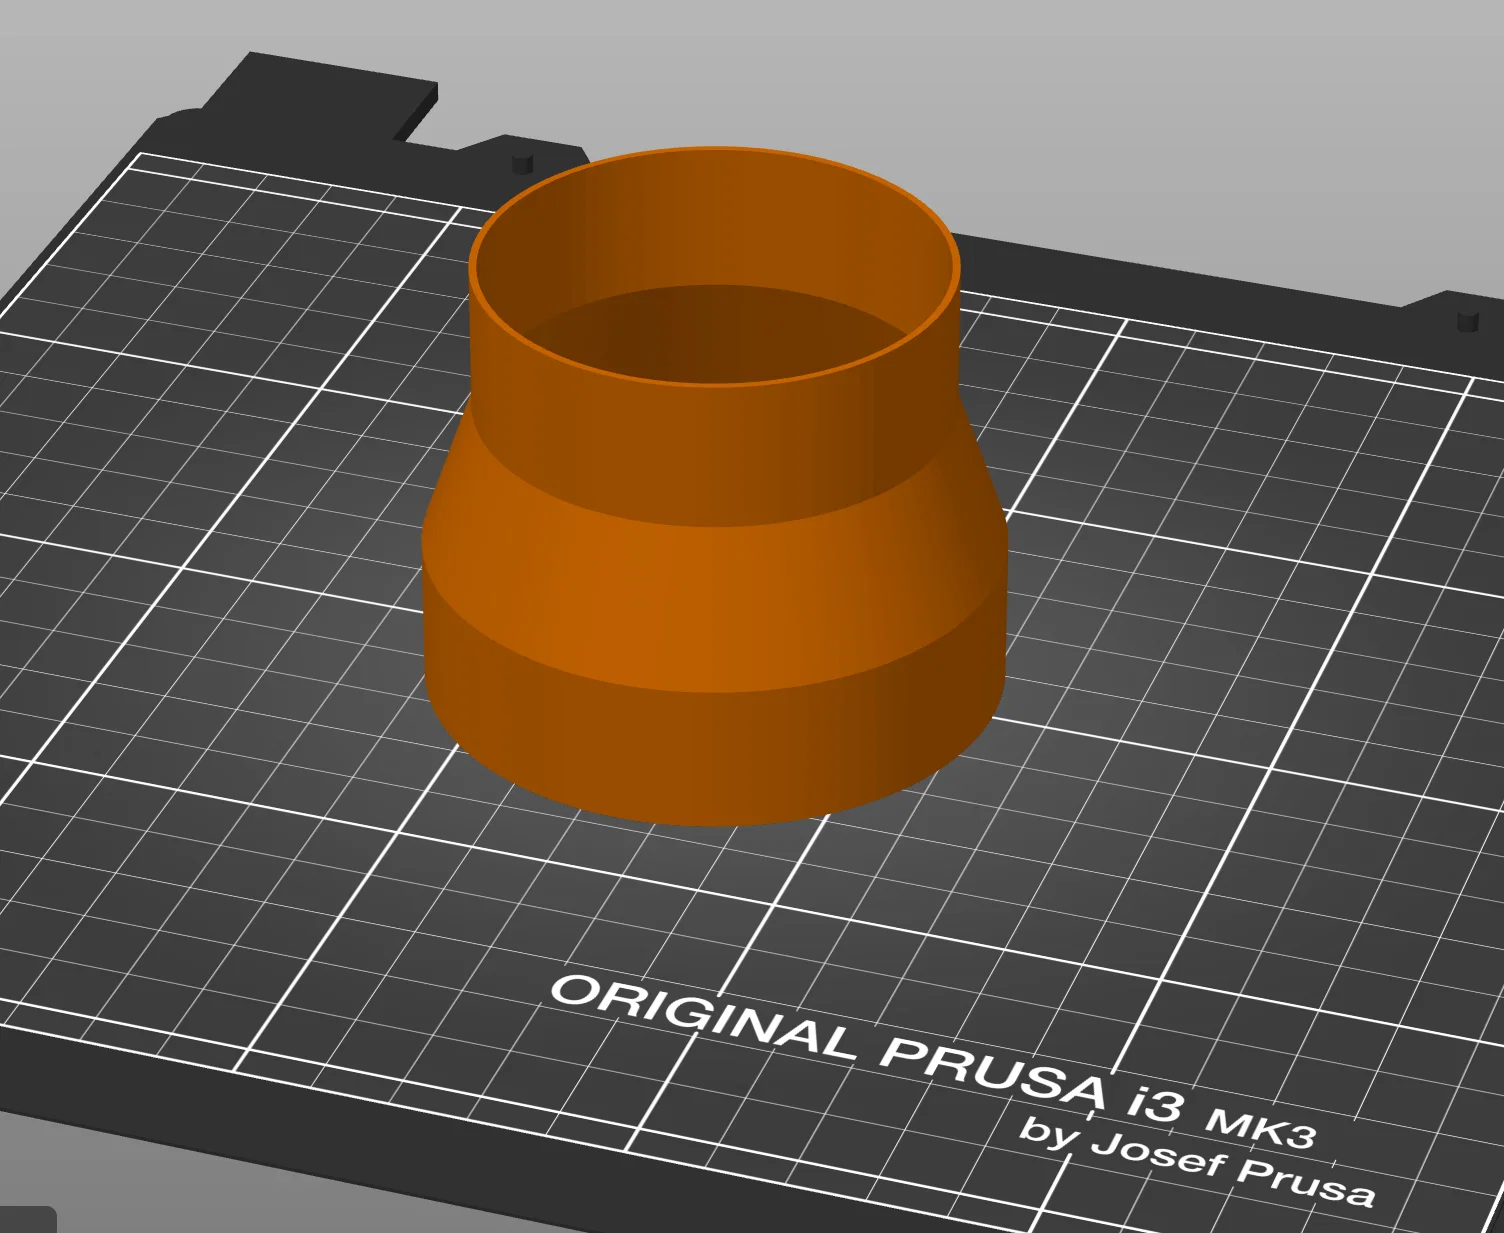This screenshot has width=1504, height=1233.
Task: Click the MK3 text on the print bed
Action: coord(1260,1126)
